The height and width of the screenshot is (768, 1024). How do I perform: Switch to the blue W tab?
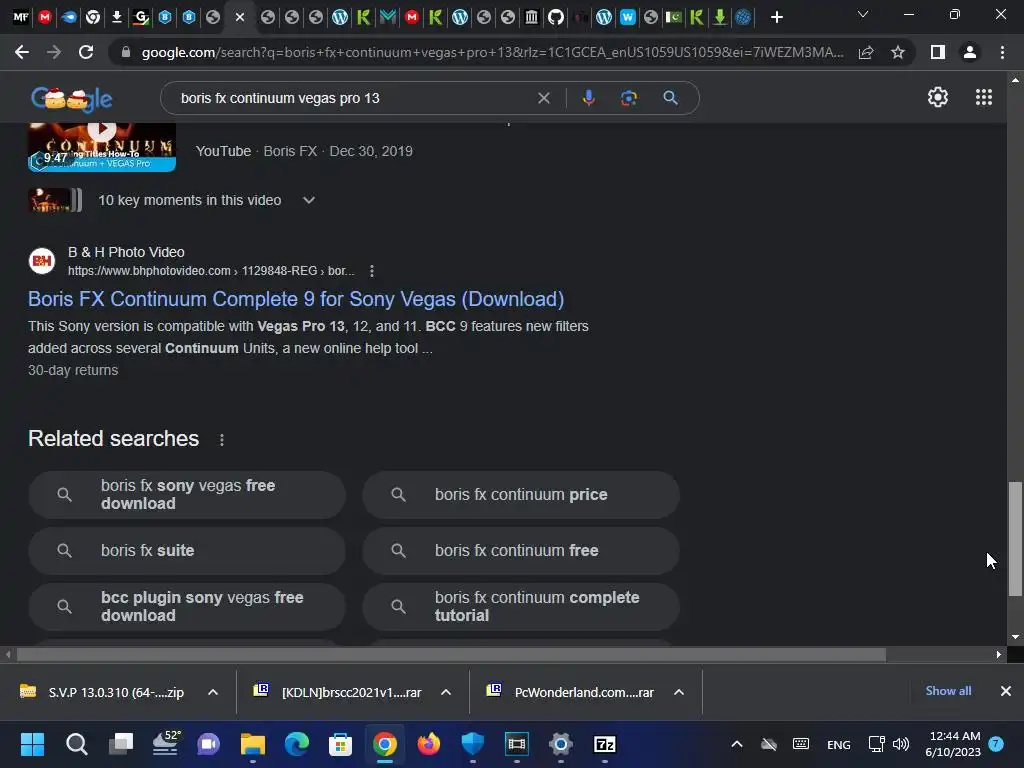[628, 18]
